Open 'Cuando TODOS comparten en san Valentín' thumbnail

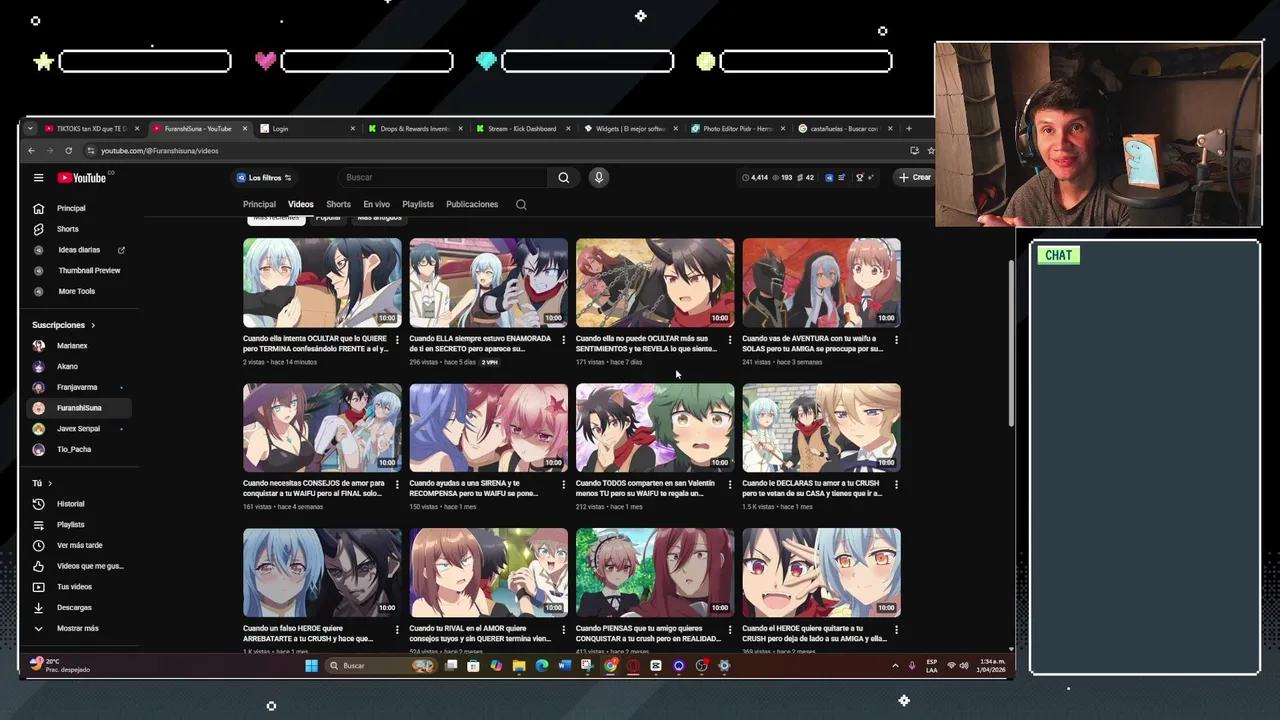pyautogui.click(x=655, y=427)
